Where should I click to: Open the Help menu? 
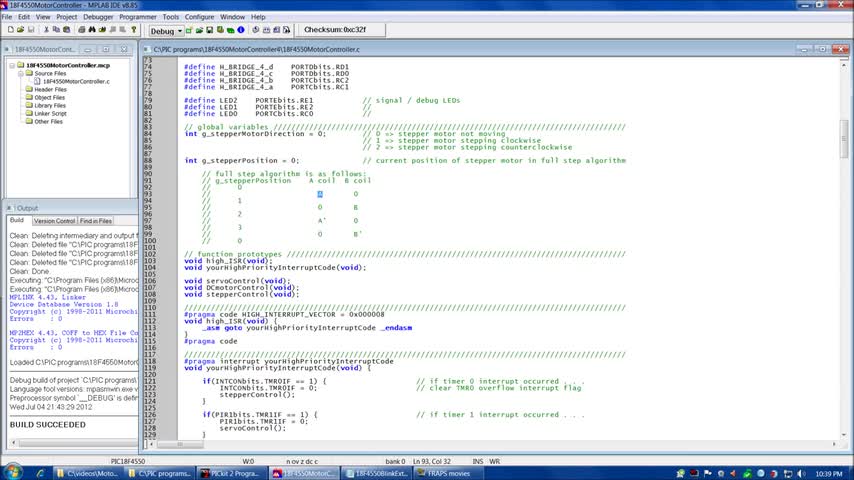(258, 17)
